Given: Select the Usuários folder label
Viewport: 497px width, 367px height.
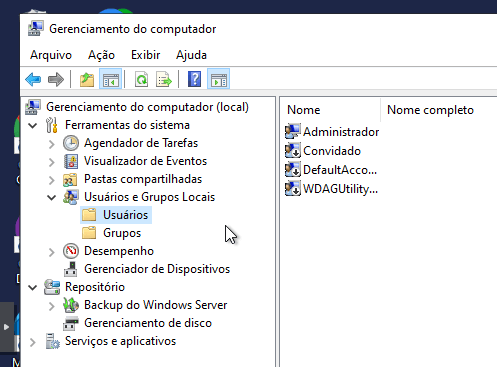Looking at the screenshot, I should 125,215.
